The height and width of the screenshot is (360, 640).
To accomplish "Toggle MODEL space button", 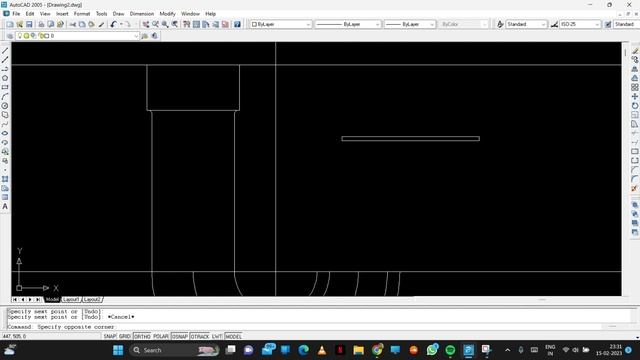I will 233,336.
